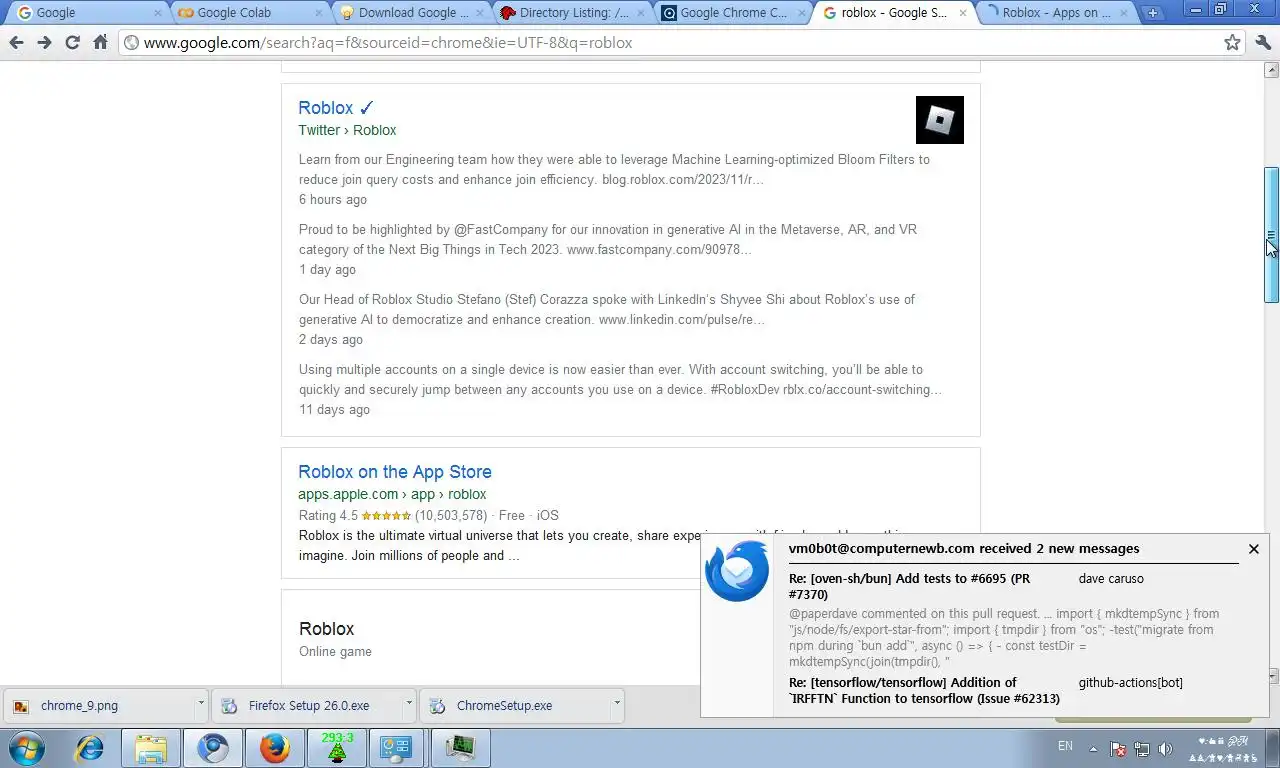Open network status tray icon
This screenshot has height=768, width=1280.
tap(1141, 749)
